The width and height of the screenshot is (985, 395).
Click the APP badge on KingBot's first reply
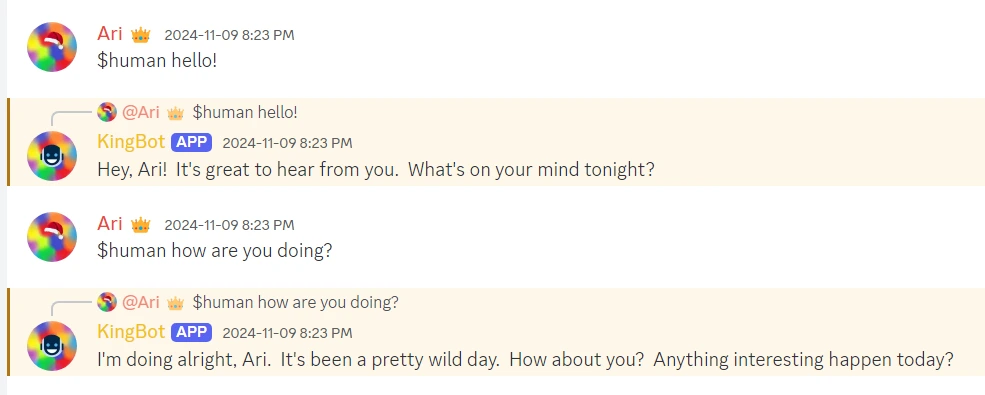tap(191, 142)
